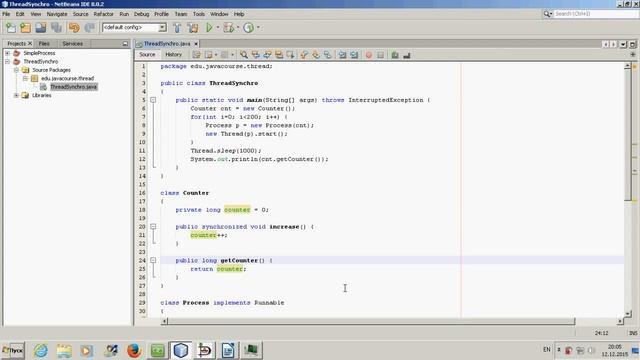The height and width of the screenshot is (360, 640).
Task: Expand the SimpleProcess project node
Action: [x=7, y=53]
